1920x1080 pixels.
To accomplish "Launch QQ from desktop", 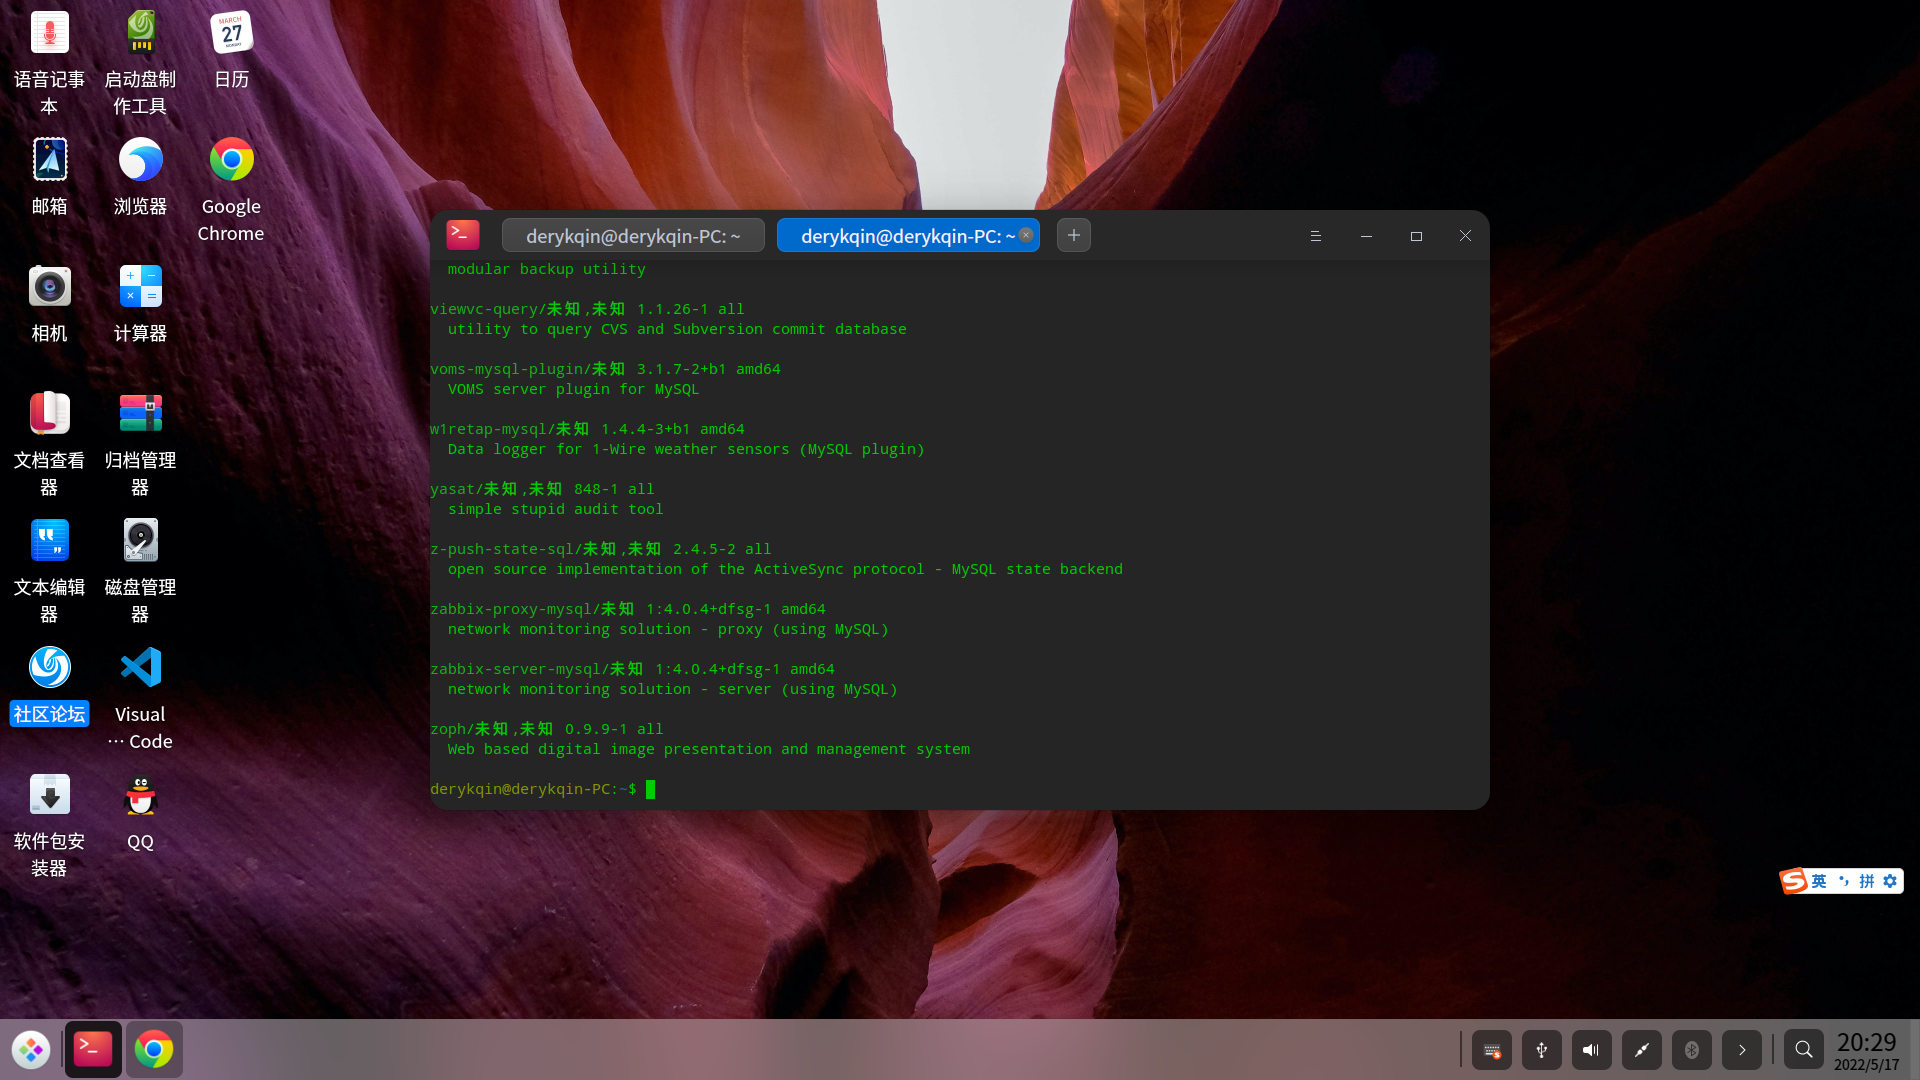I will click(140, 796).
